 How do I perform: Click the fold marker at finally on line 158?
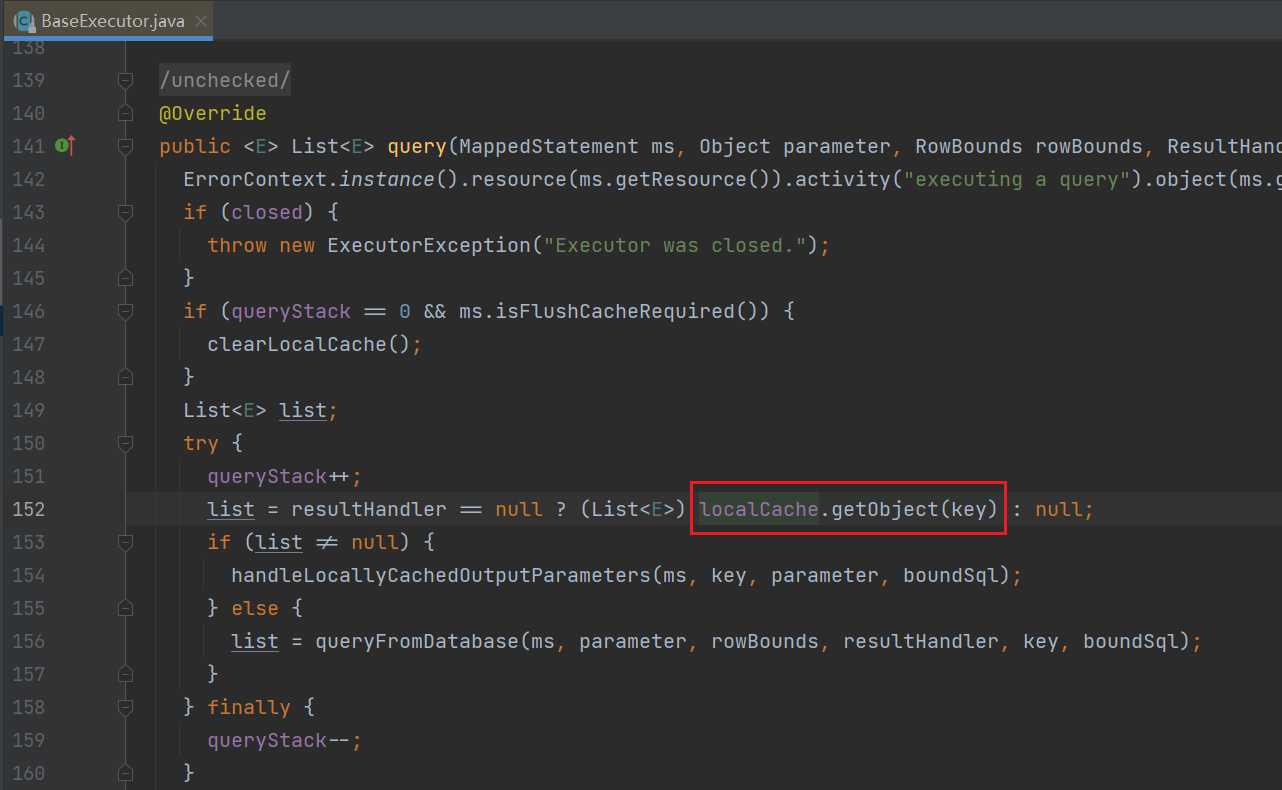tap(125, 708)
